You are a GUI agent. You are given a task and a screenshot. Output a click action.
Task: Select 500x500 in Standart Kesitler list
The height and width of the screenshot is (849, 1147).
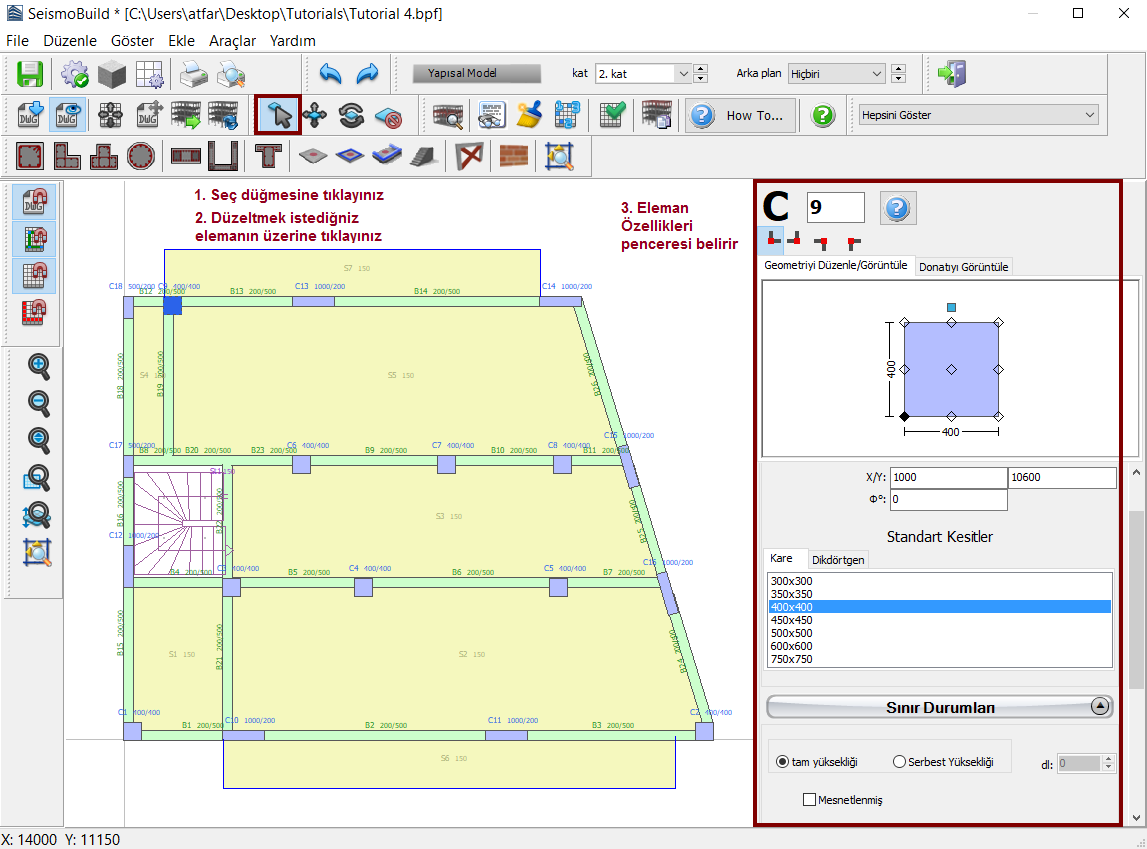point(790,633)
